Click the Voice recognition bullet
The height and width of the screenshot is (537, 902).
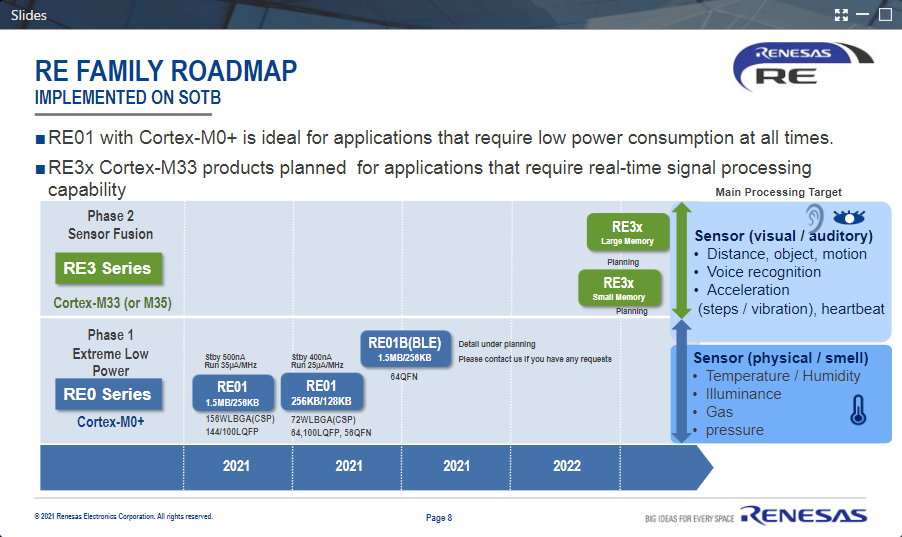763,272
